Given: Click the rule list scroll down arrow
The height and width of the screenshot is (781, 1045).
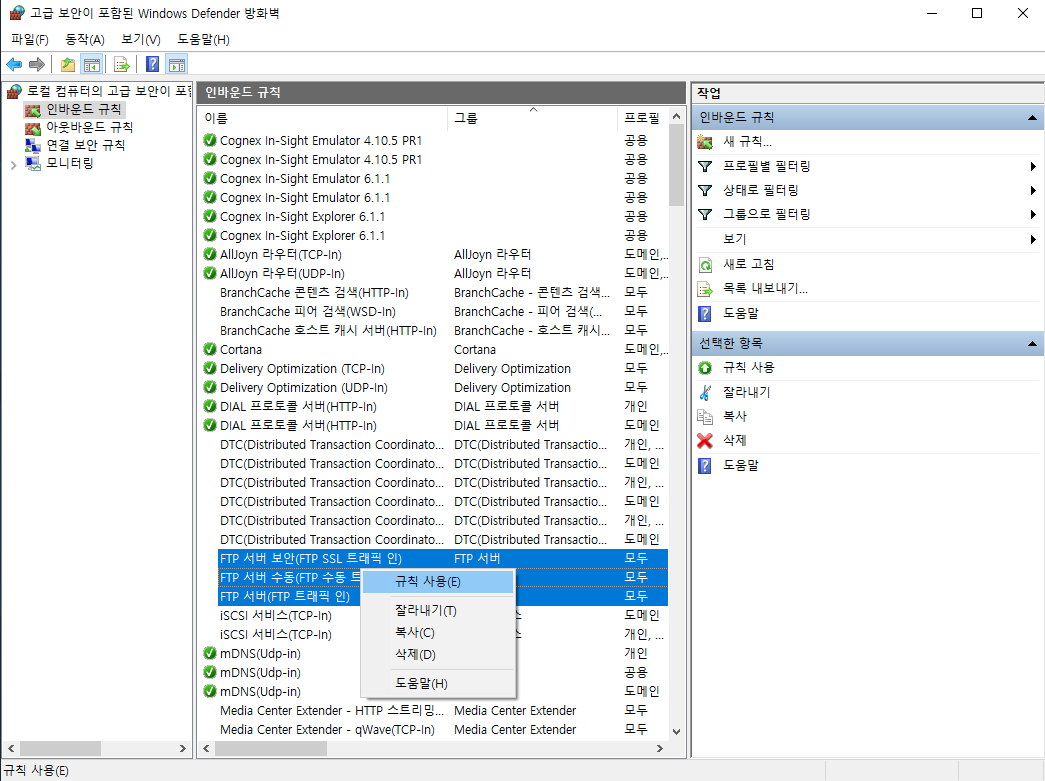Looking at the screenshot, I should [x=676, y=731].
